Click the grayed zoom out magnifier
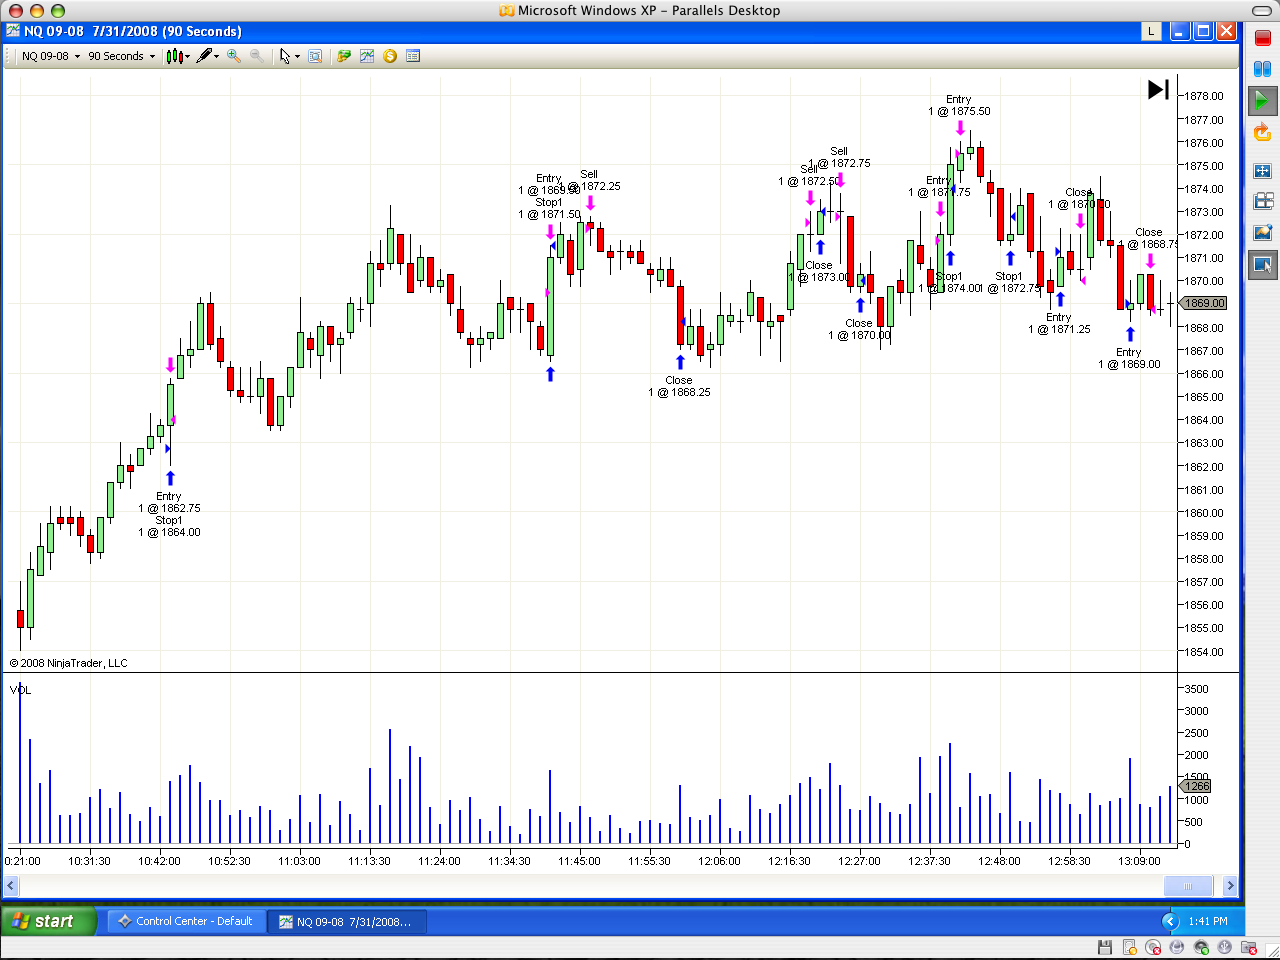This screenshot has width=1280, height=960. coord(257,56)
